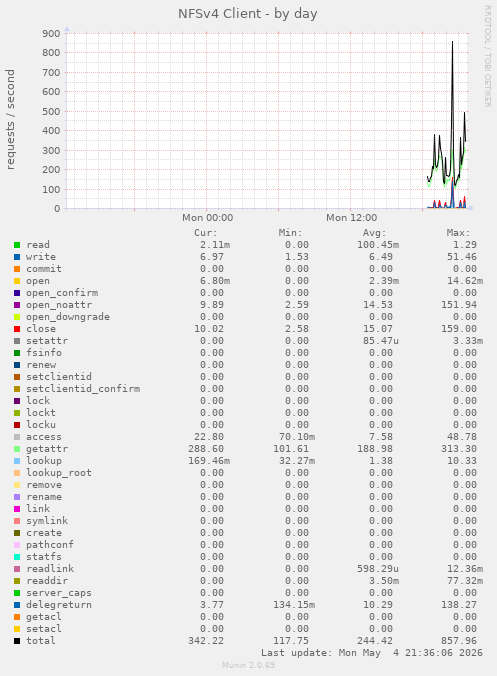Click readdir's max value 77.32m
The image size is (497, 676).
(465, 581)
